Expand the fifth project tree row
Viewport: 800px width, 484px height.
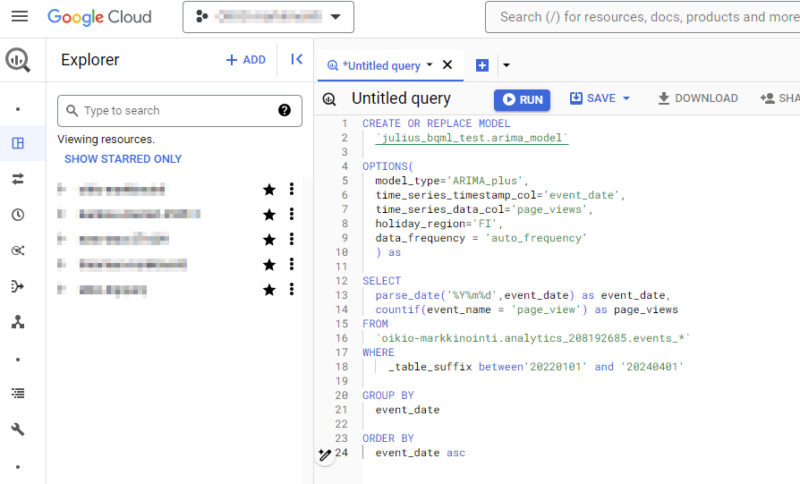tap(61, 290)
